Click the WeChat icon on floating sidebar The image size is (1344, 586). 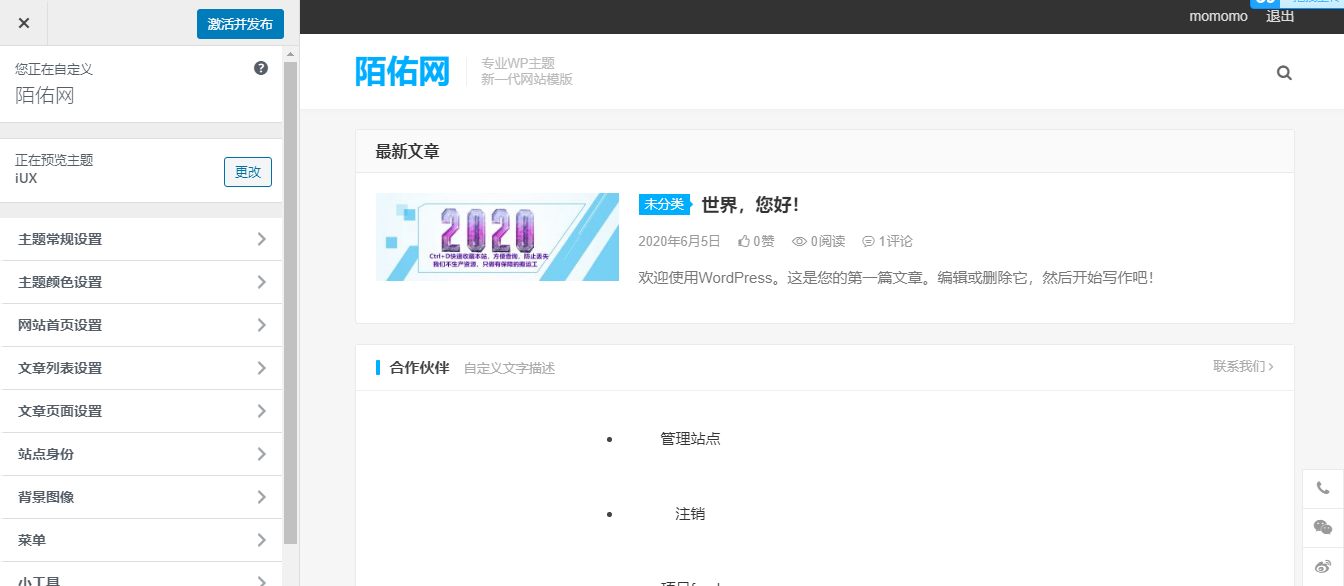pos(1322,527)
